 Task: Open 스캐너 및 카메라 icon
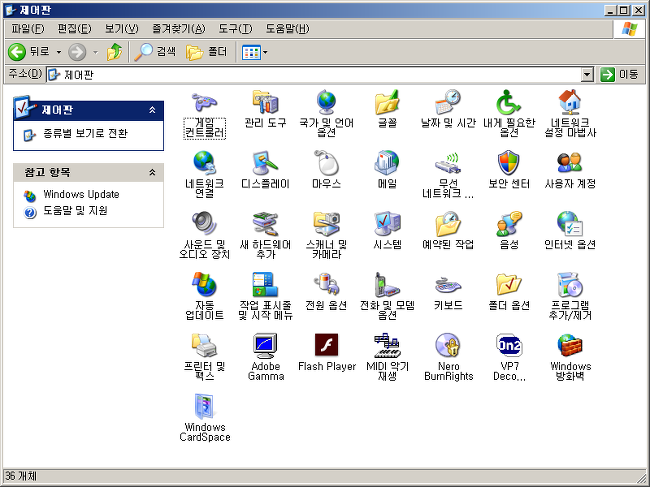[x=326, y=224]
